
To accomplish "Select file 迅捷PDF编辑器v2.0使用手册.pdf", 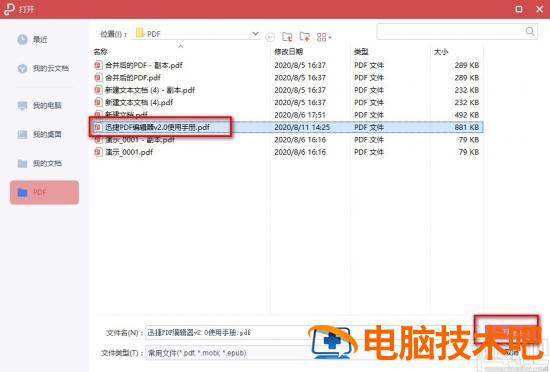I will [152, 127].
